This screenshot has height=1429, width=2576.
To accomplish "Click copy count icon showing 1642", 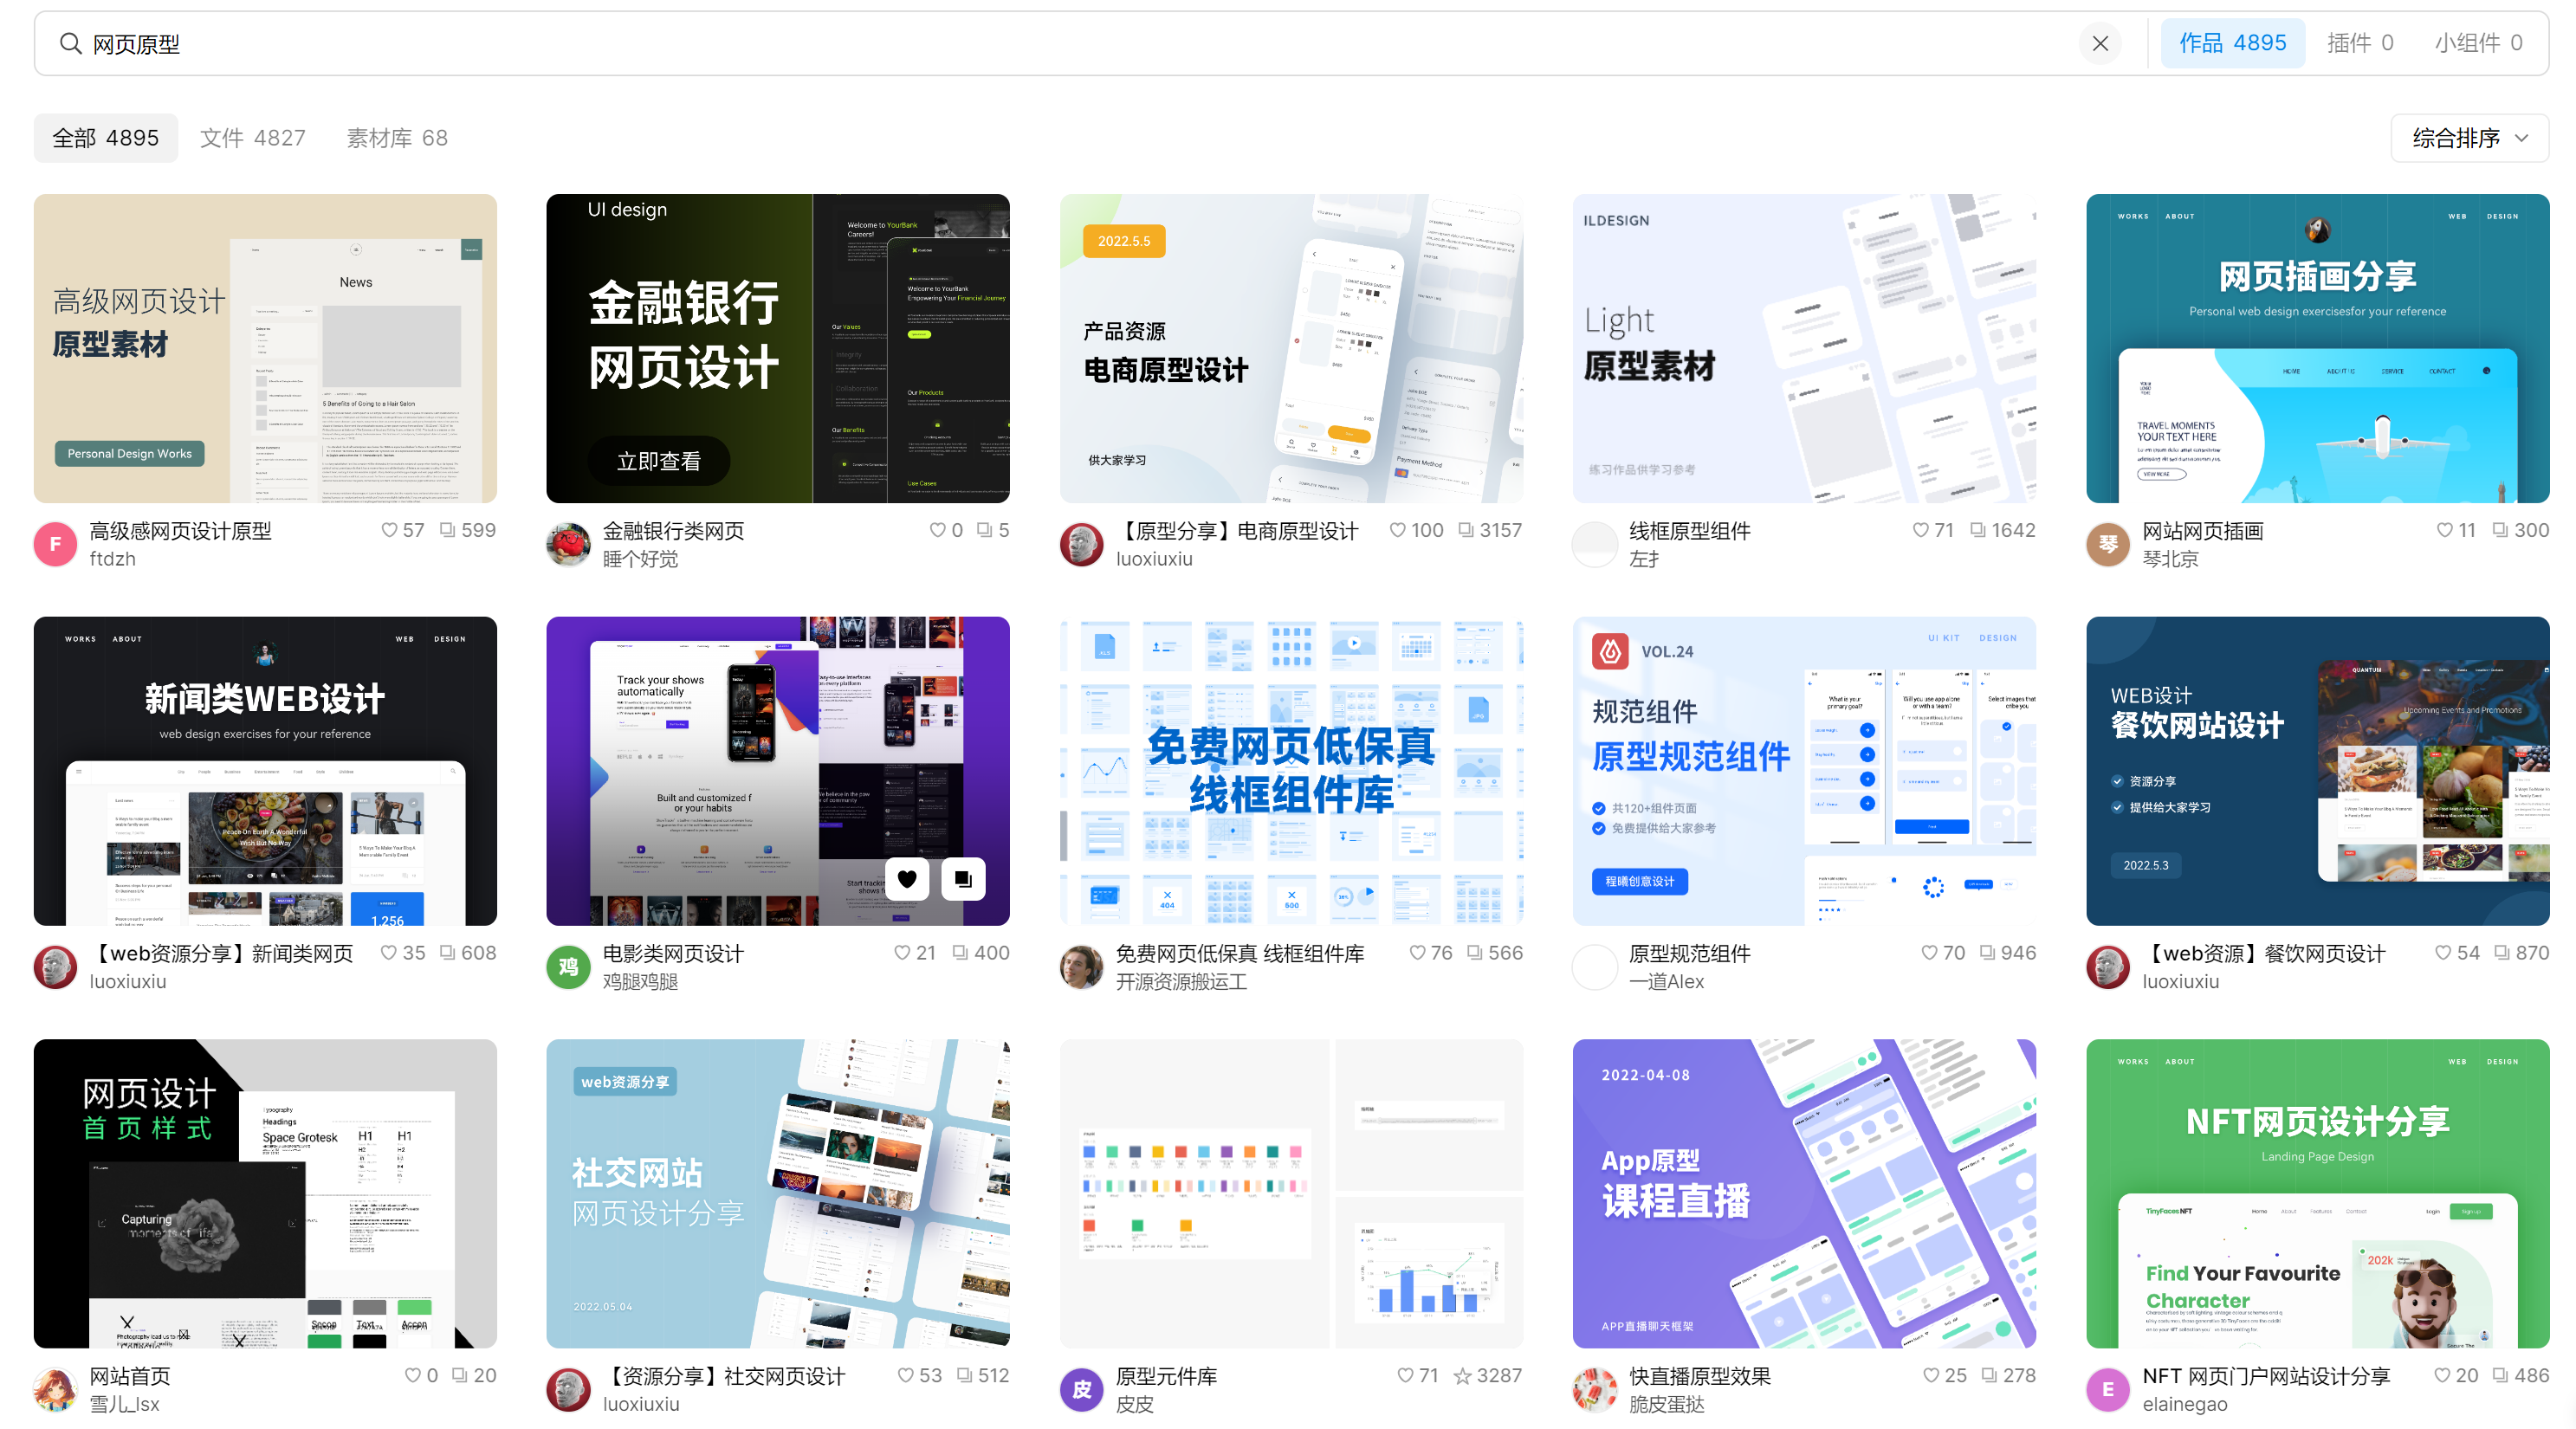I will (1978, 530).
